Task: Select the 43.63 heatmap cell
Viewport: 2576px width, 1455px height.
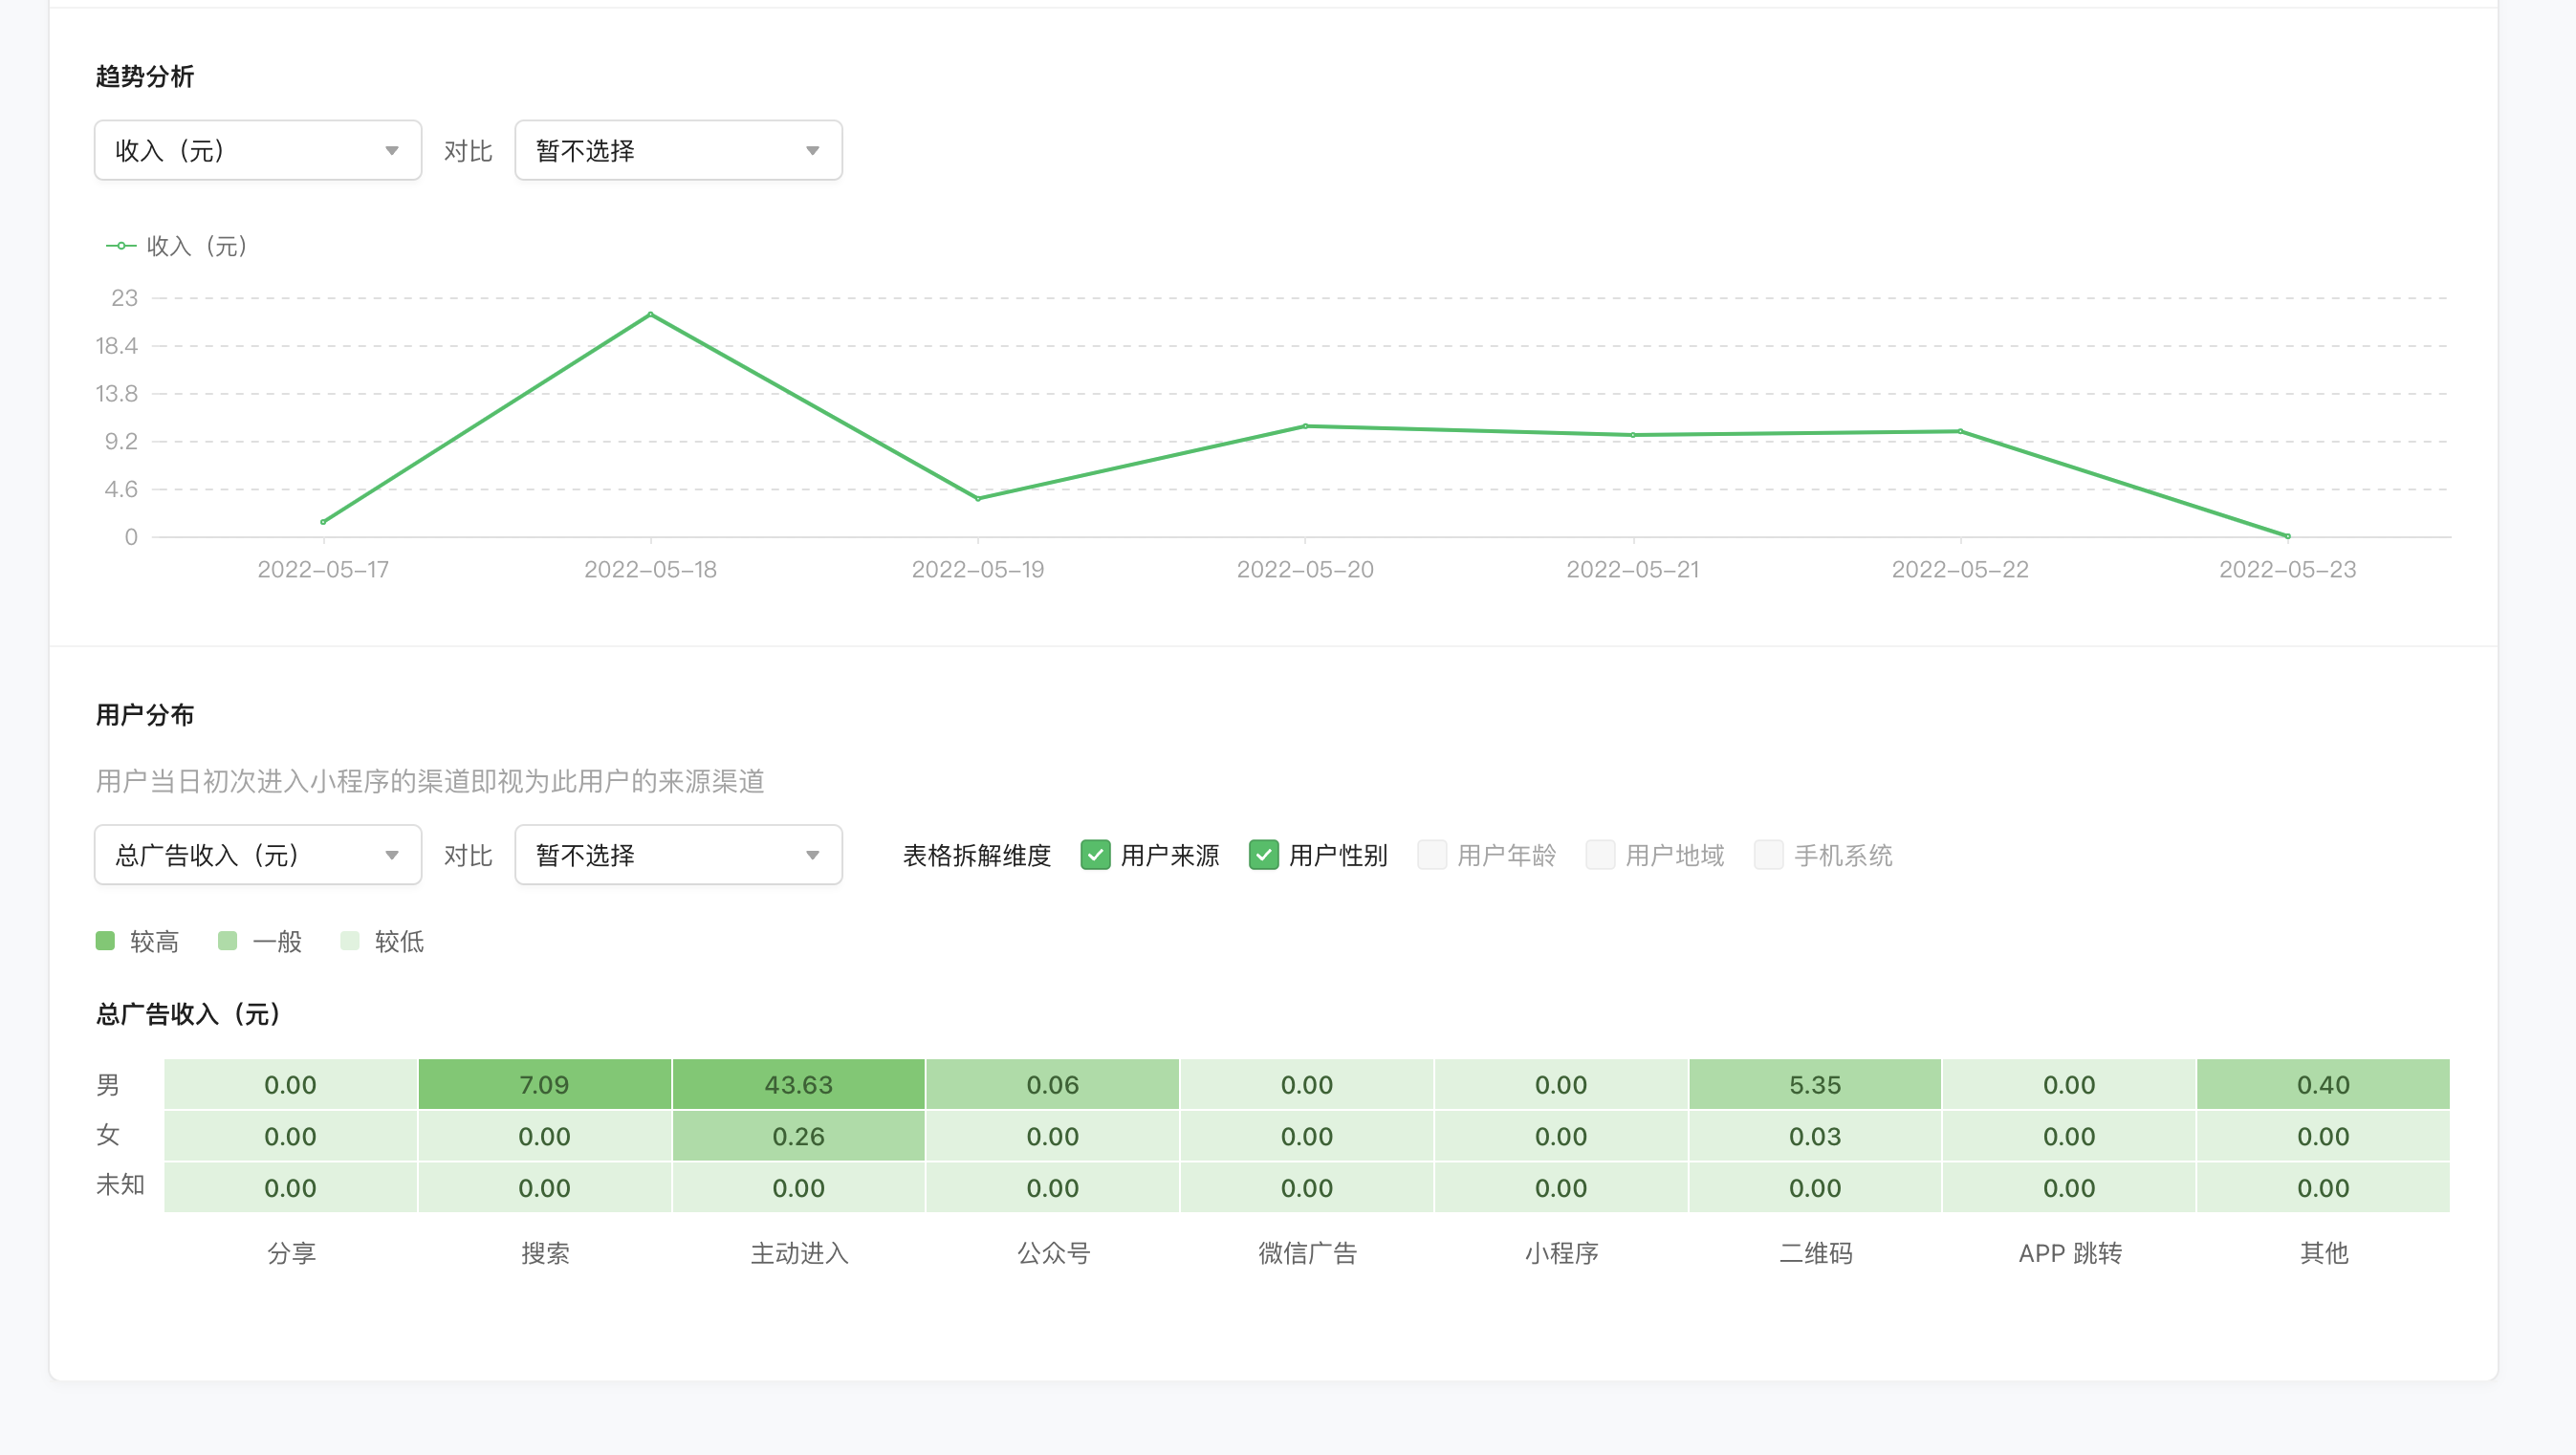Action: click(798, 1085)
